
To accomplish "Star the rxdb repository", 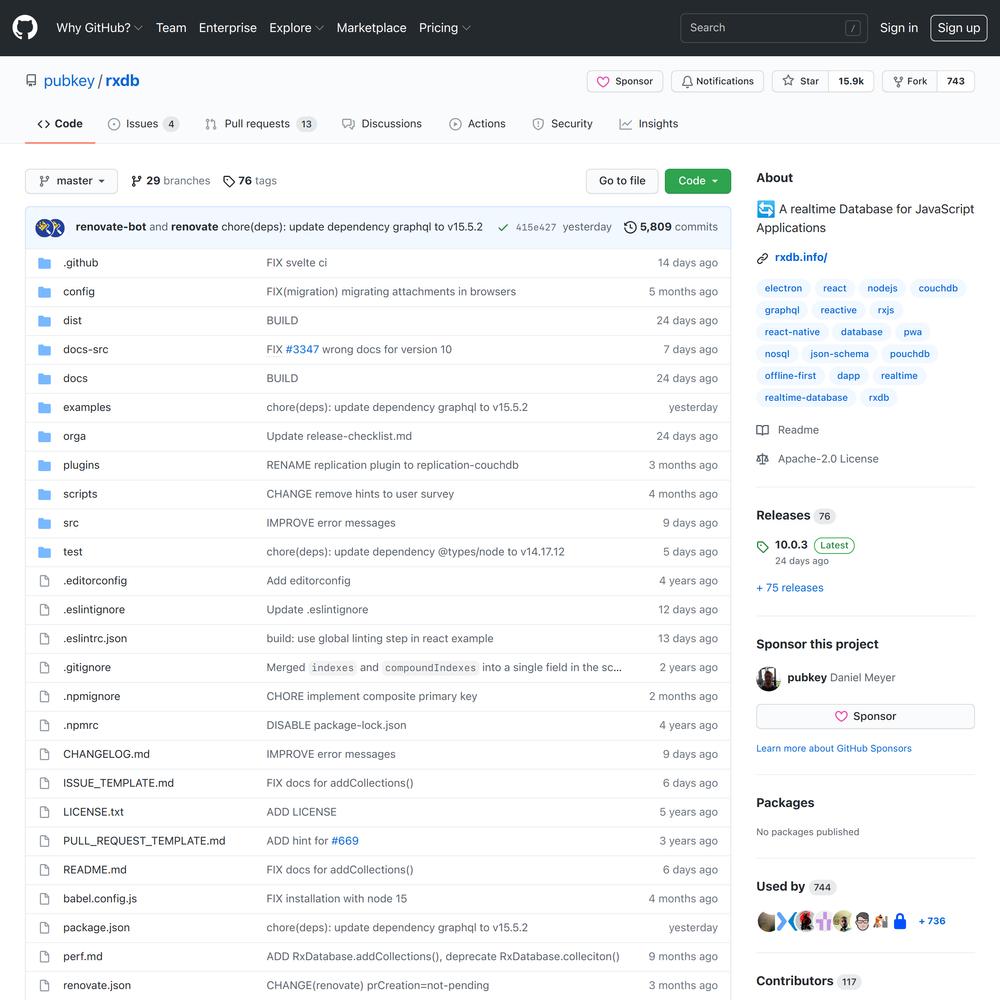I will pyautogui.click(x=800, y=81).
